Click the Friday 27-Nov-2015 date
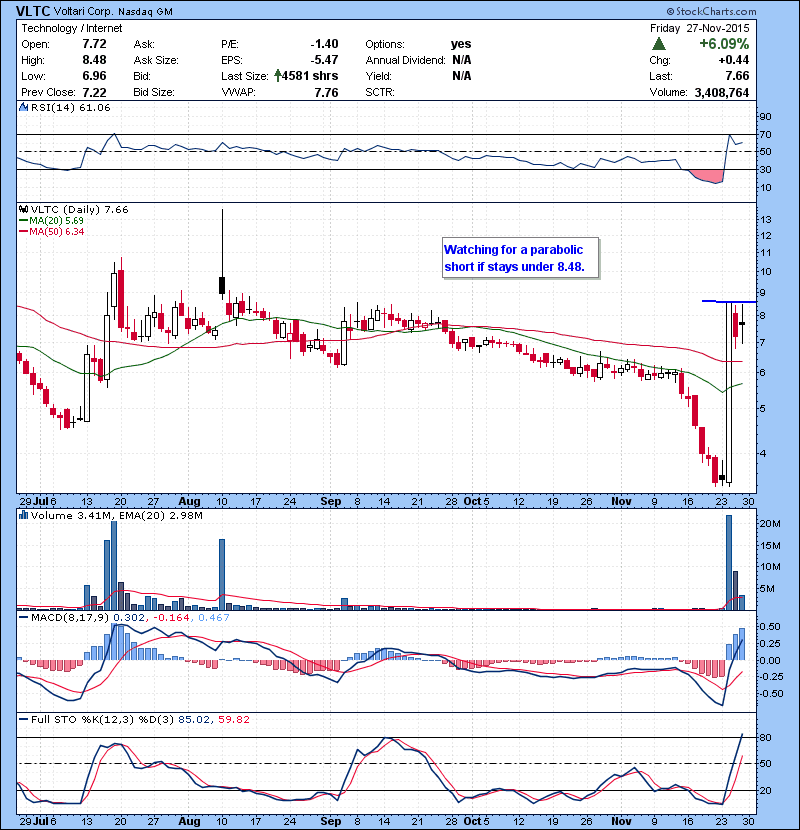This screenshot has height=830, width=800. pos(699,28)
